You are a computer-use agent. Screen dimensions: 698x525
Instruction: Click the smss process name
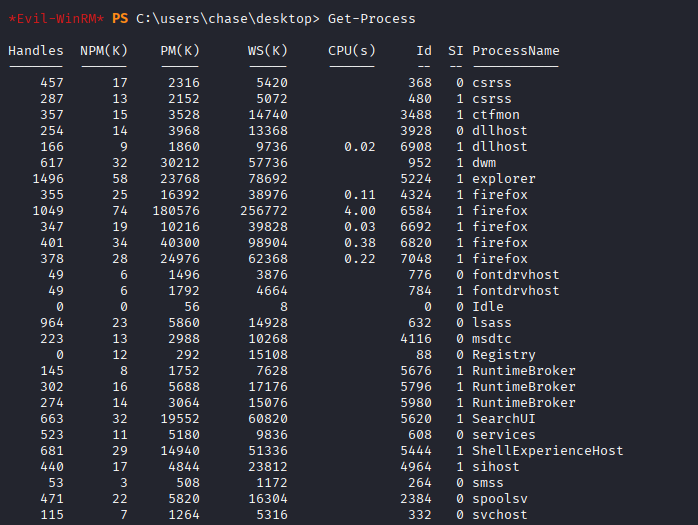point(488,484)
